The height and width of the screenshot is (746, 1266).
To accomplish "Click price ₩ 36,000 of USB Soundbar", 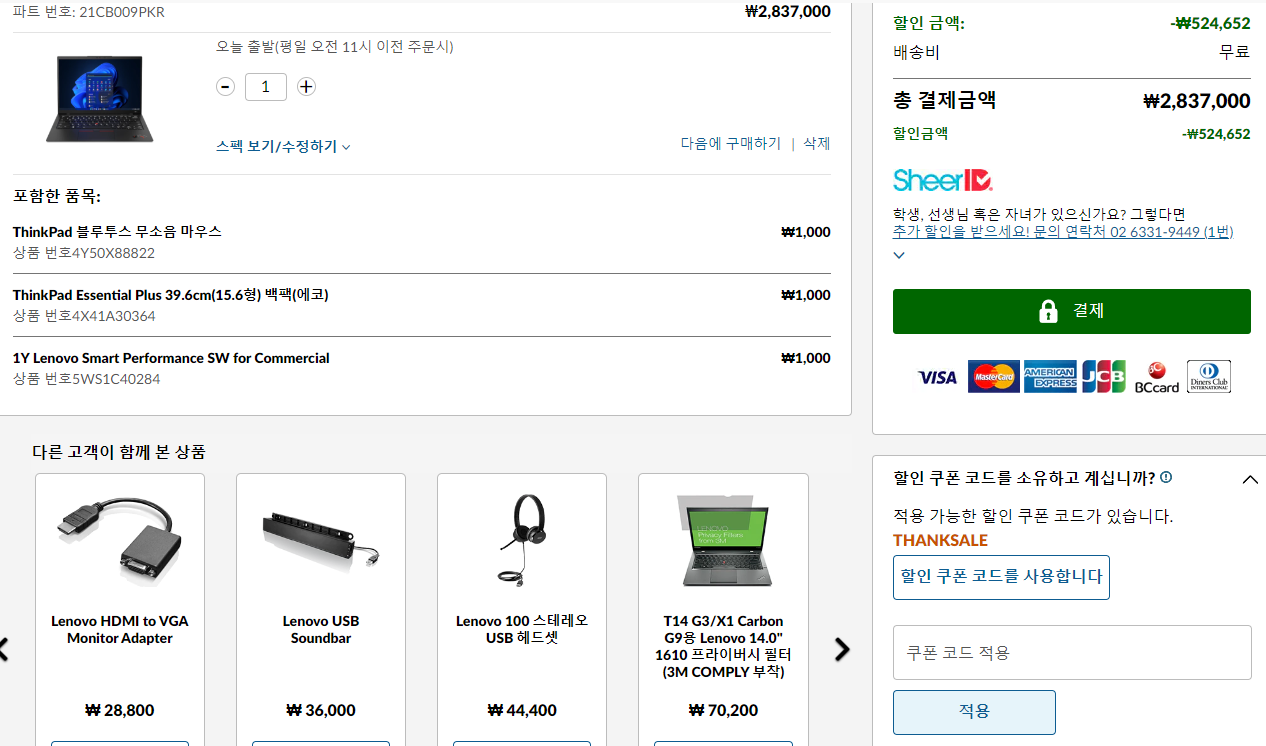I will 321,711.
